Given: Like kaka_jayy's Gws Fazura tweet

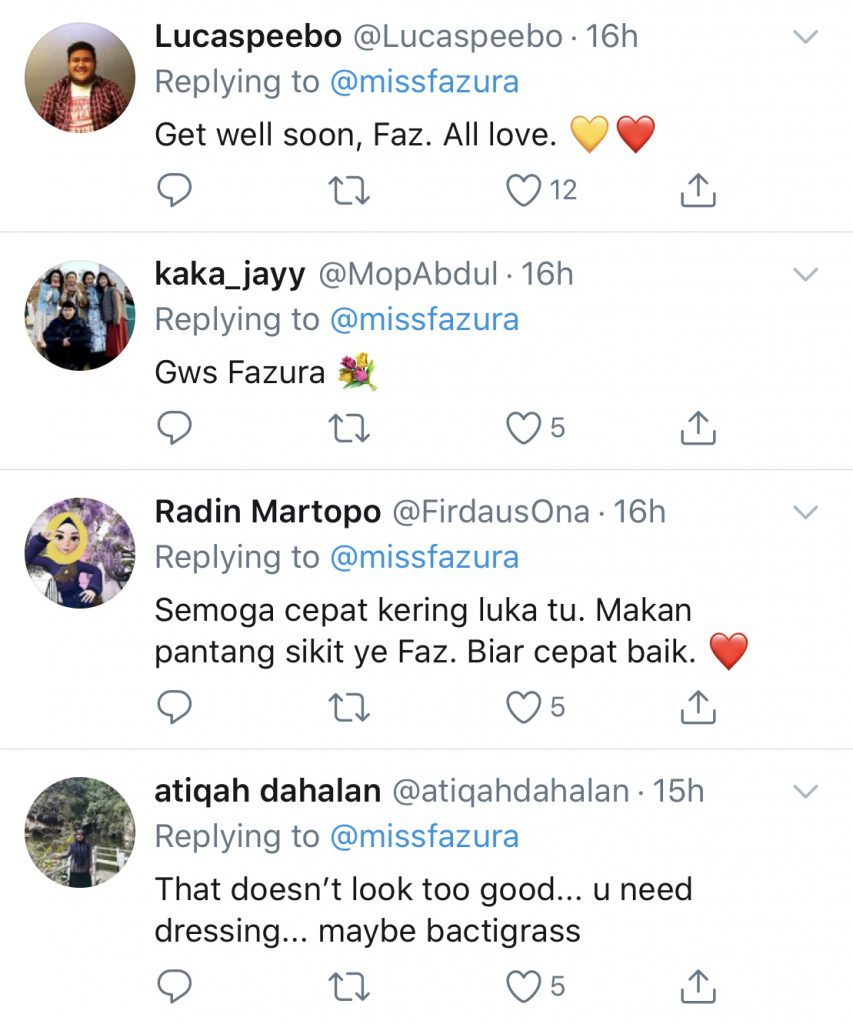Looking at the screenshot, I should click(x=522, y=428).
